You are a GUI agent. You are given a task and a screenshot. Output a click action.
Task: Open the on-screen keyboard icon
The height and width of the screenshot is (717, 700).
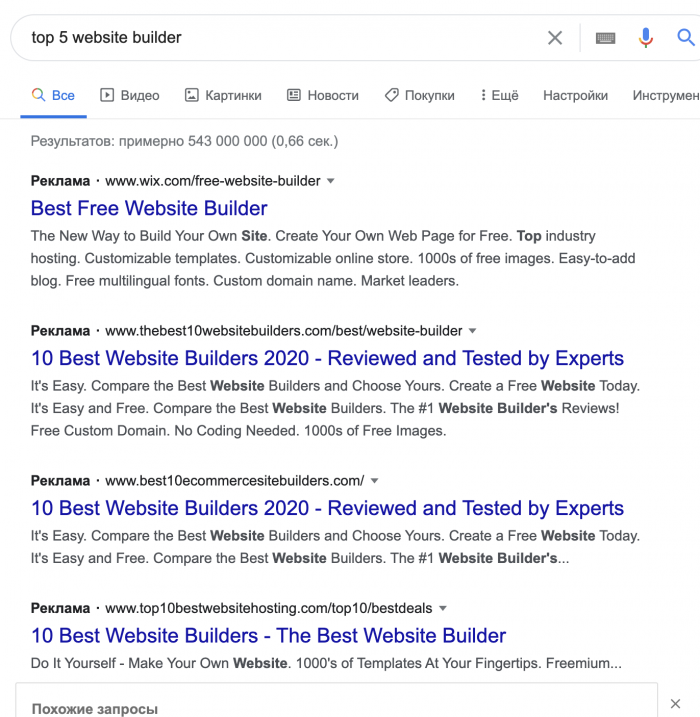(605, 38)
